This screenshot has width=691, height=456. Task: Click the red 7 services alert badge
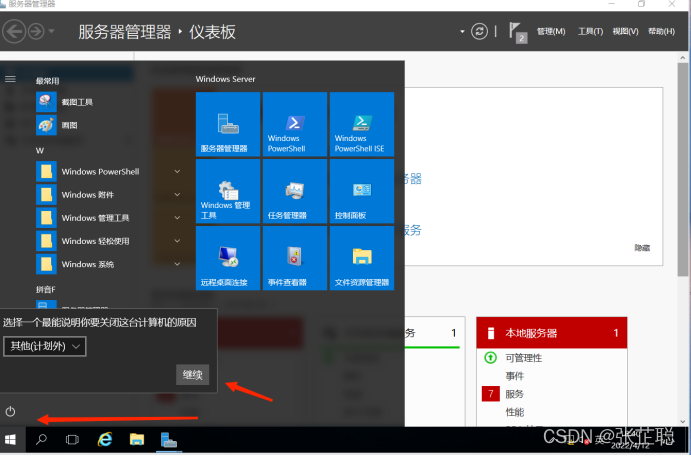tap(490, 393)
